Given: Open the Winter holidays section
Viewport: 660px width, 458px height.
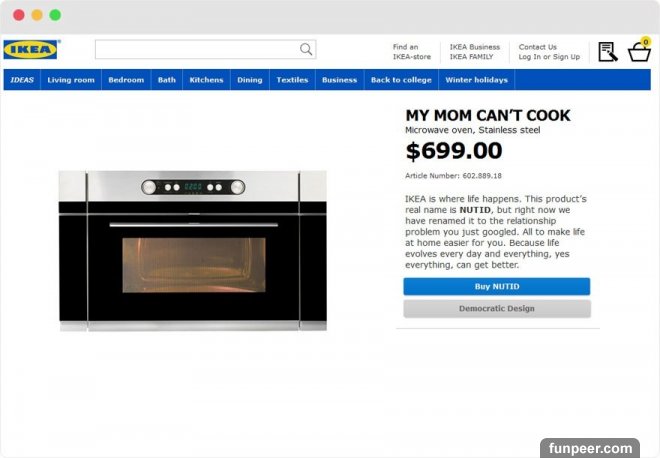Looking at the screenshot, I should [x=476, y=80].
